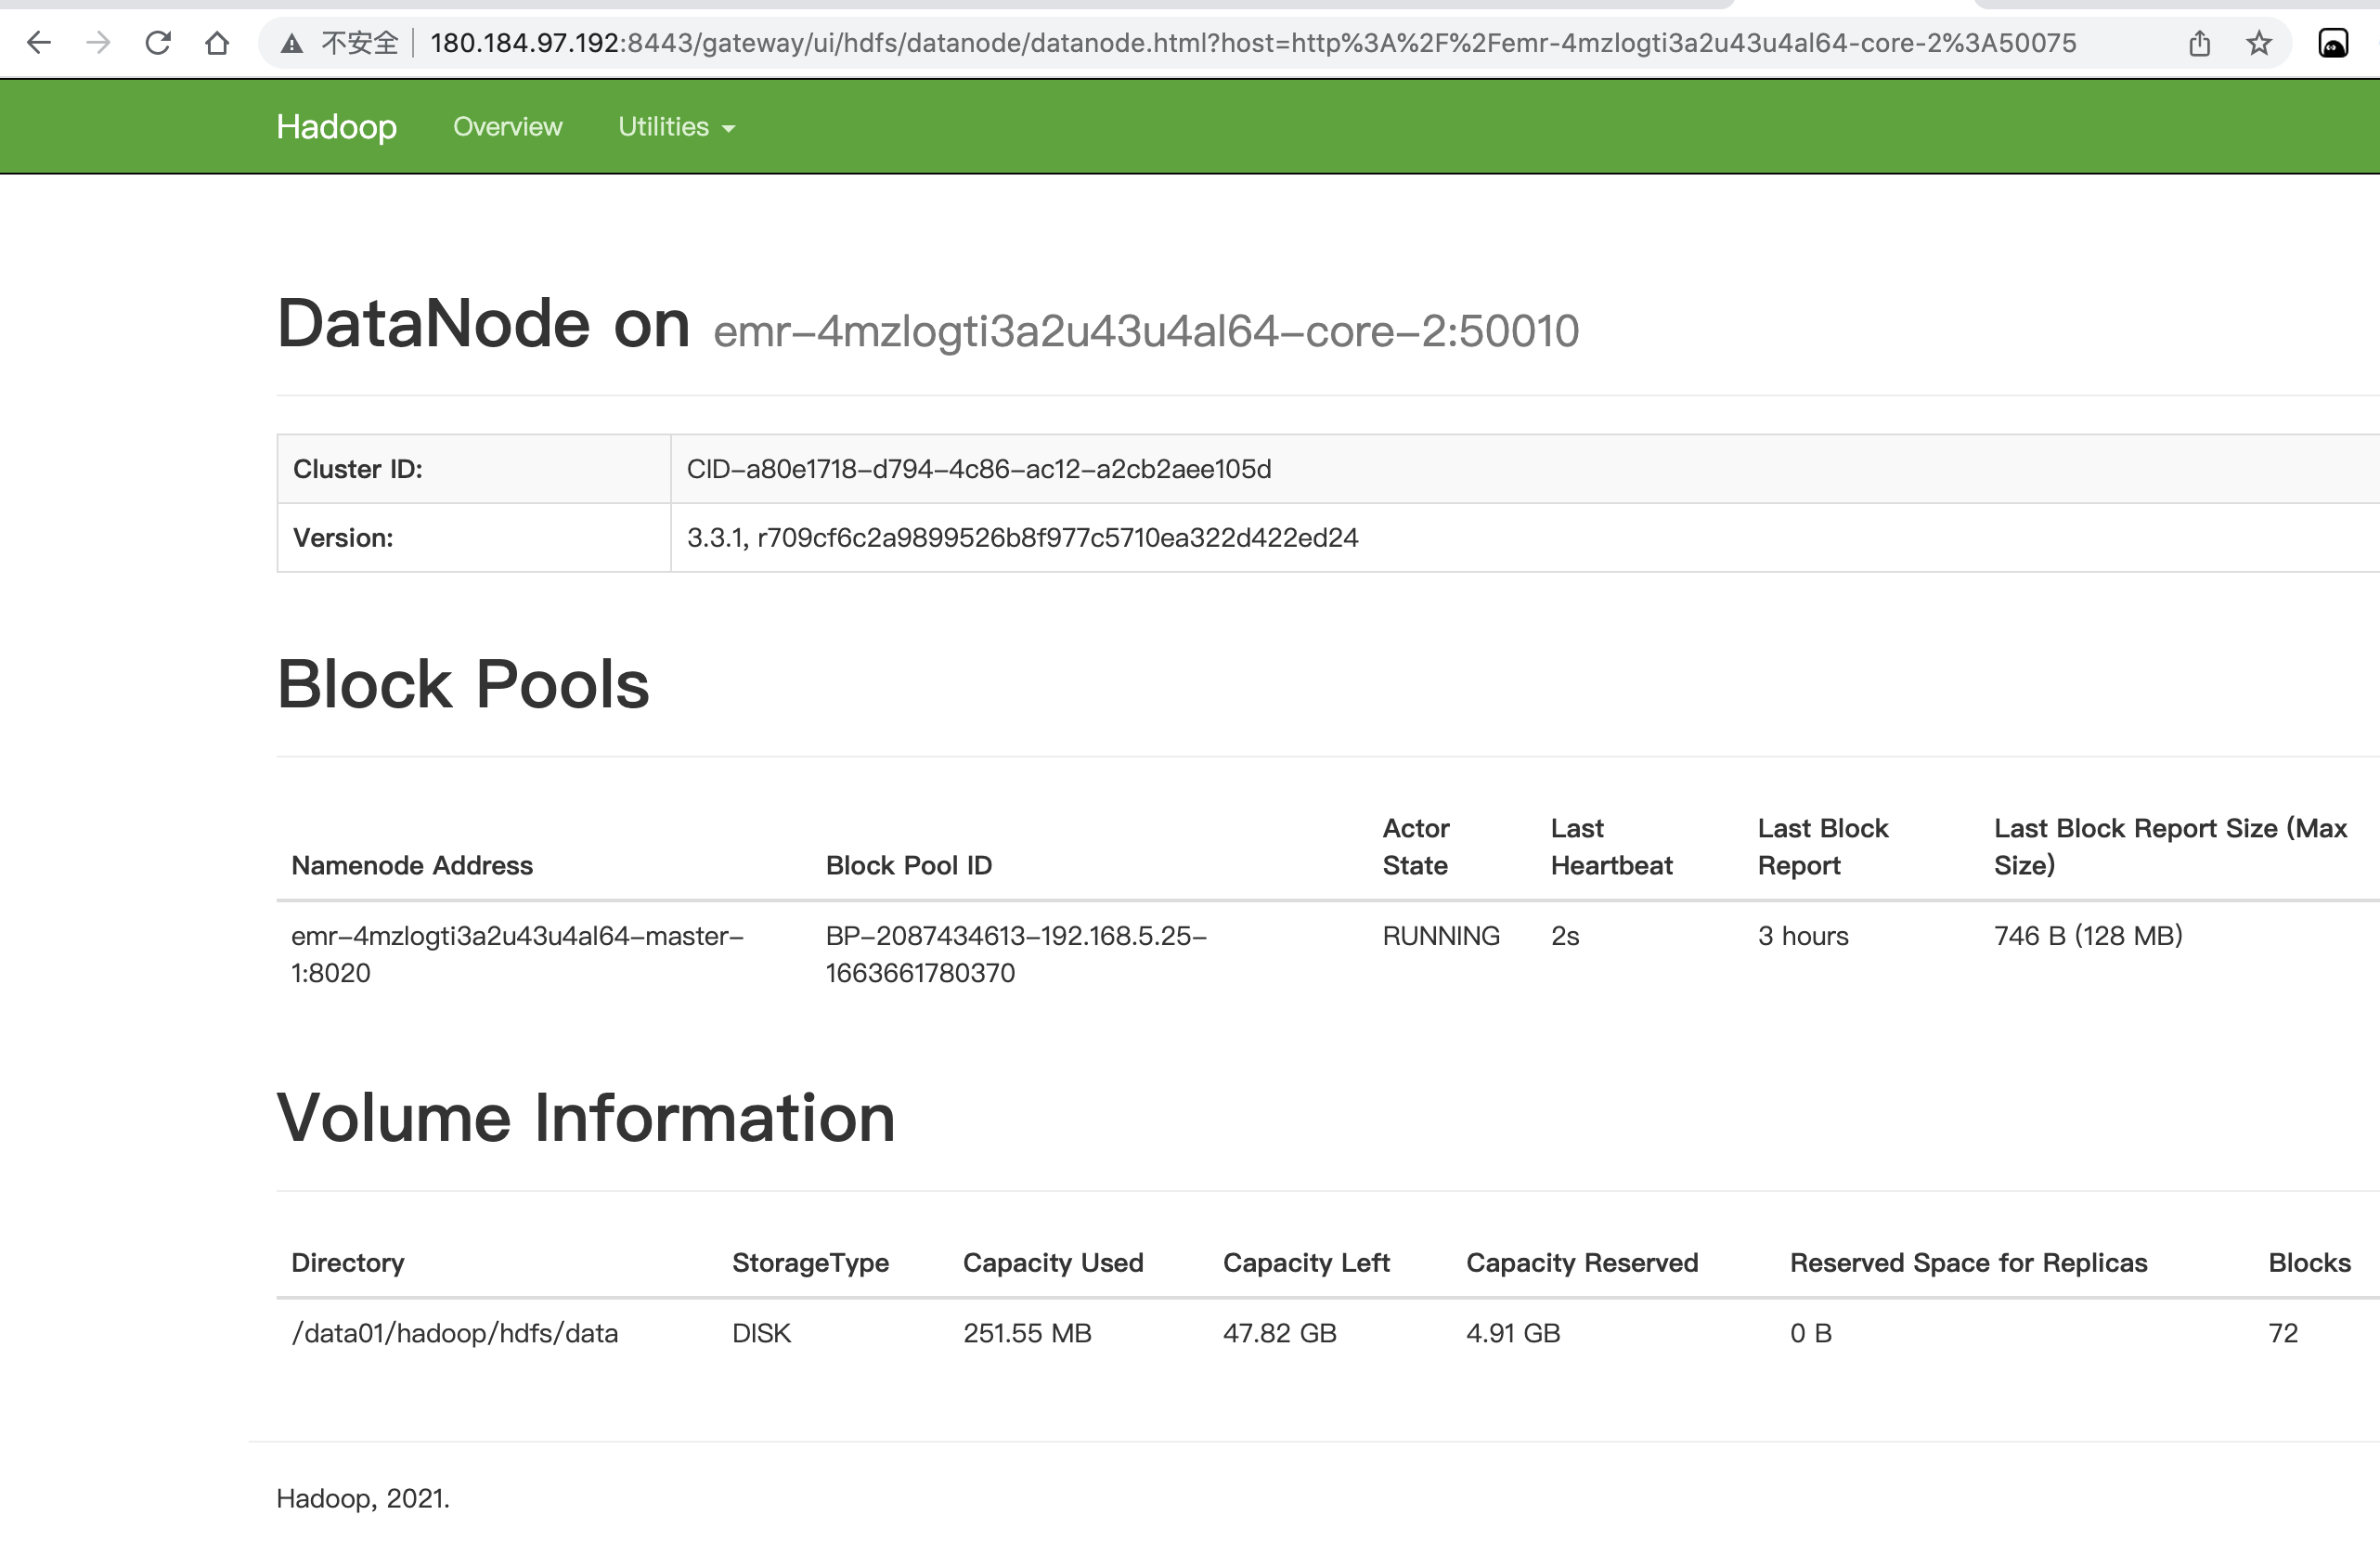
Task: Click the Version value row
Action: click(x=1021, y=538)
